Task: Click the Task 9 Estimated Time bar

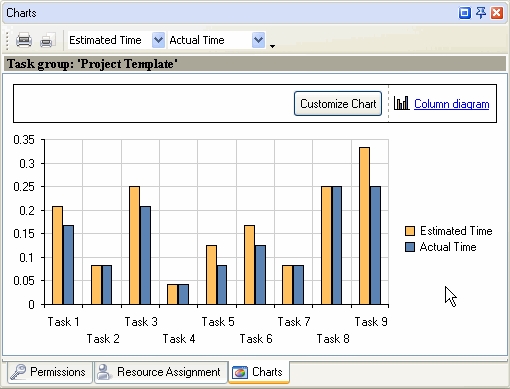Action: pyautogui.click(x=364, y=226)
